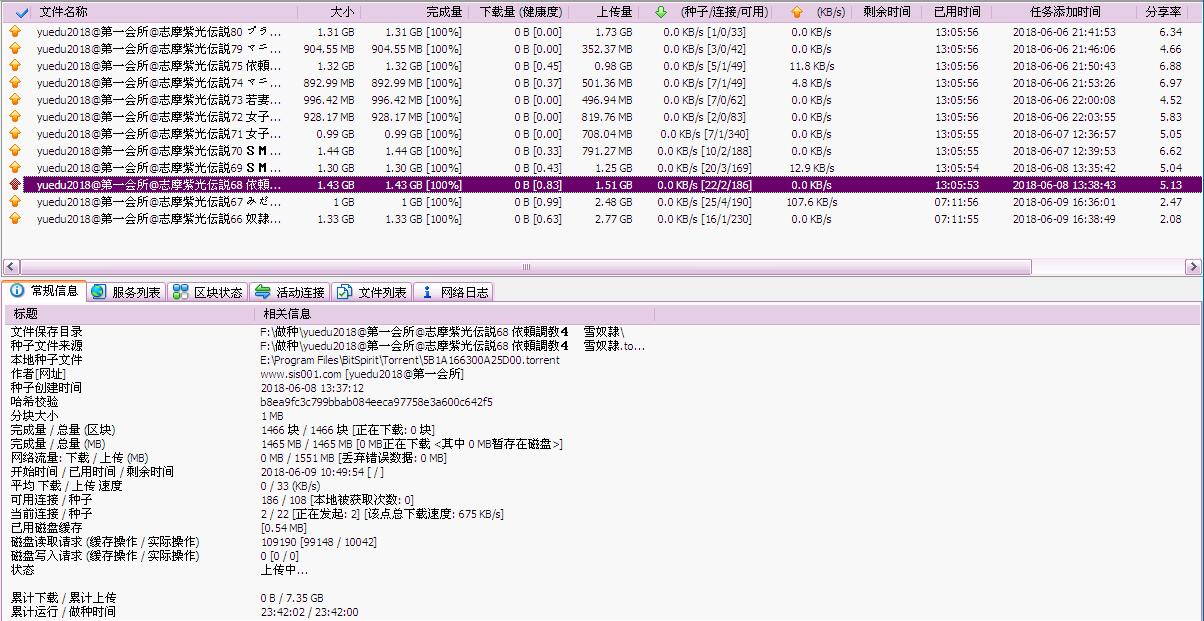Click the 任务添加时间 column header
1204x621 pixels.
pyautogui.click(x=1064, y=12)
